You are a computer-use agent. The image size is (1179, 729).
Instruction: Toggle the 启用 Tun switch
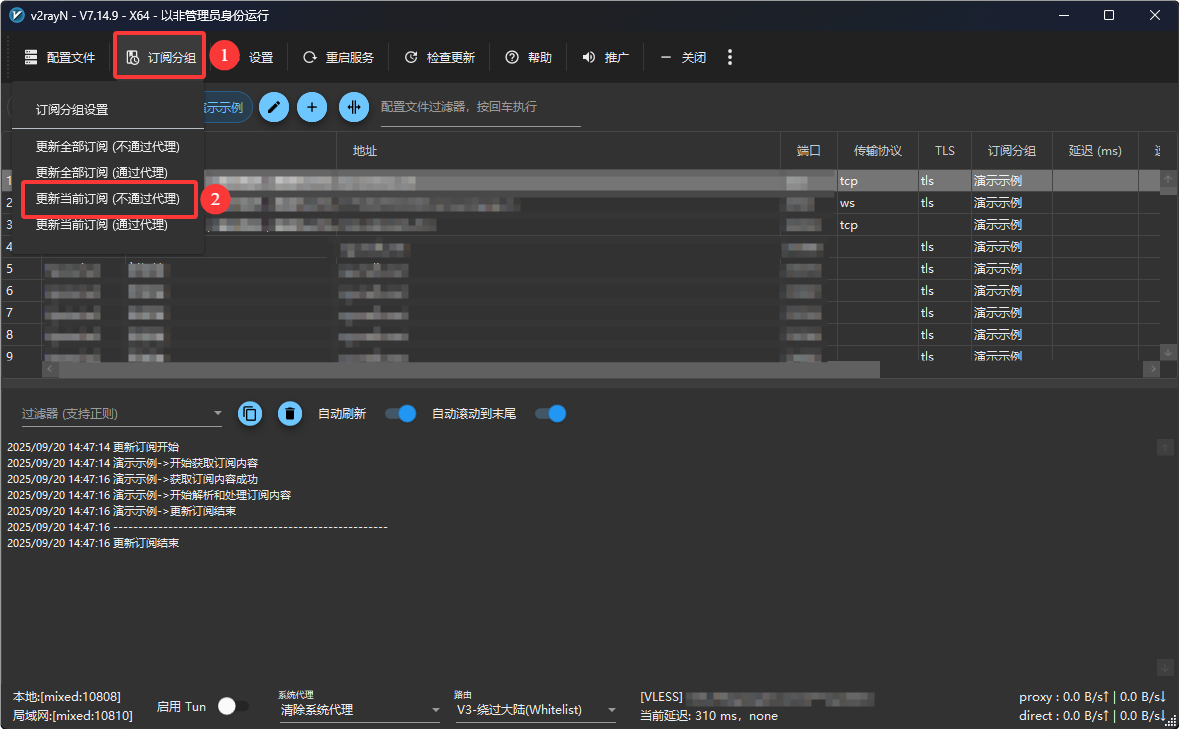tap(232, 706)
